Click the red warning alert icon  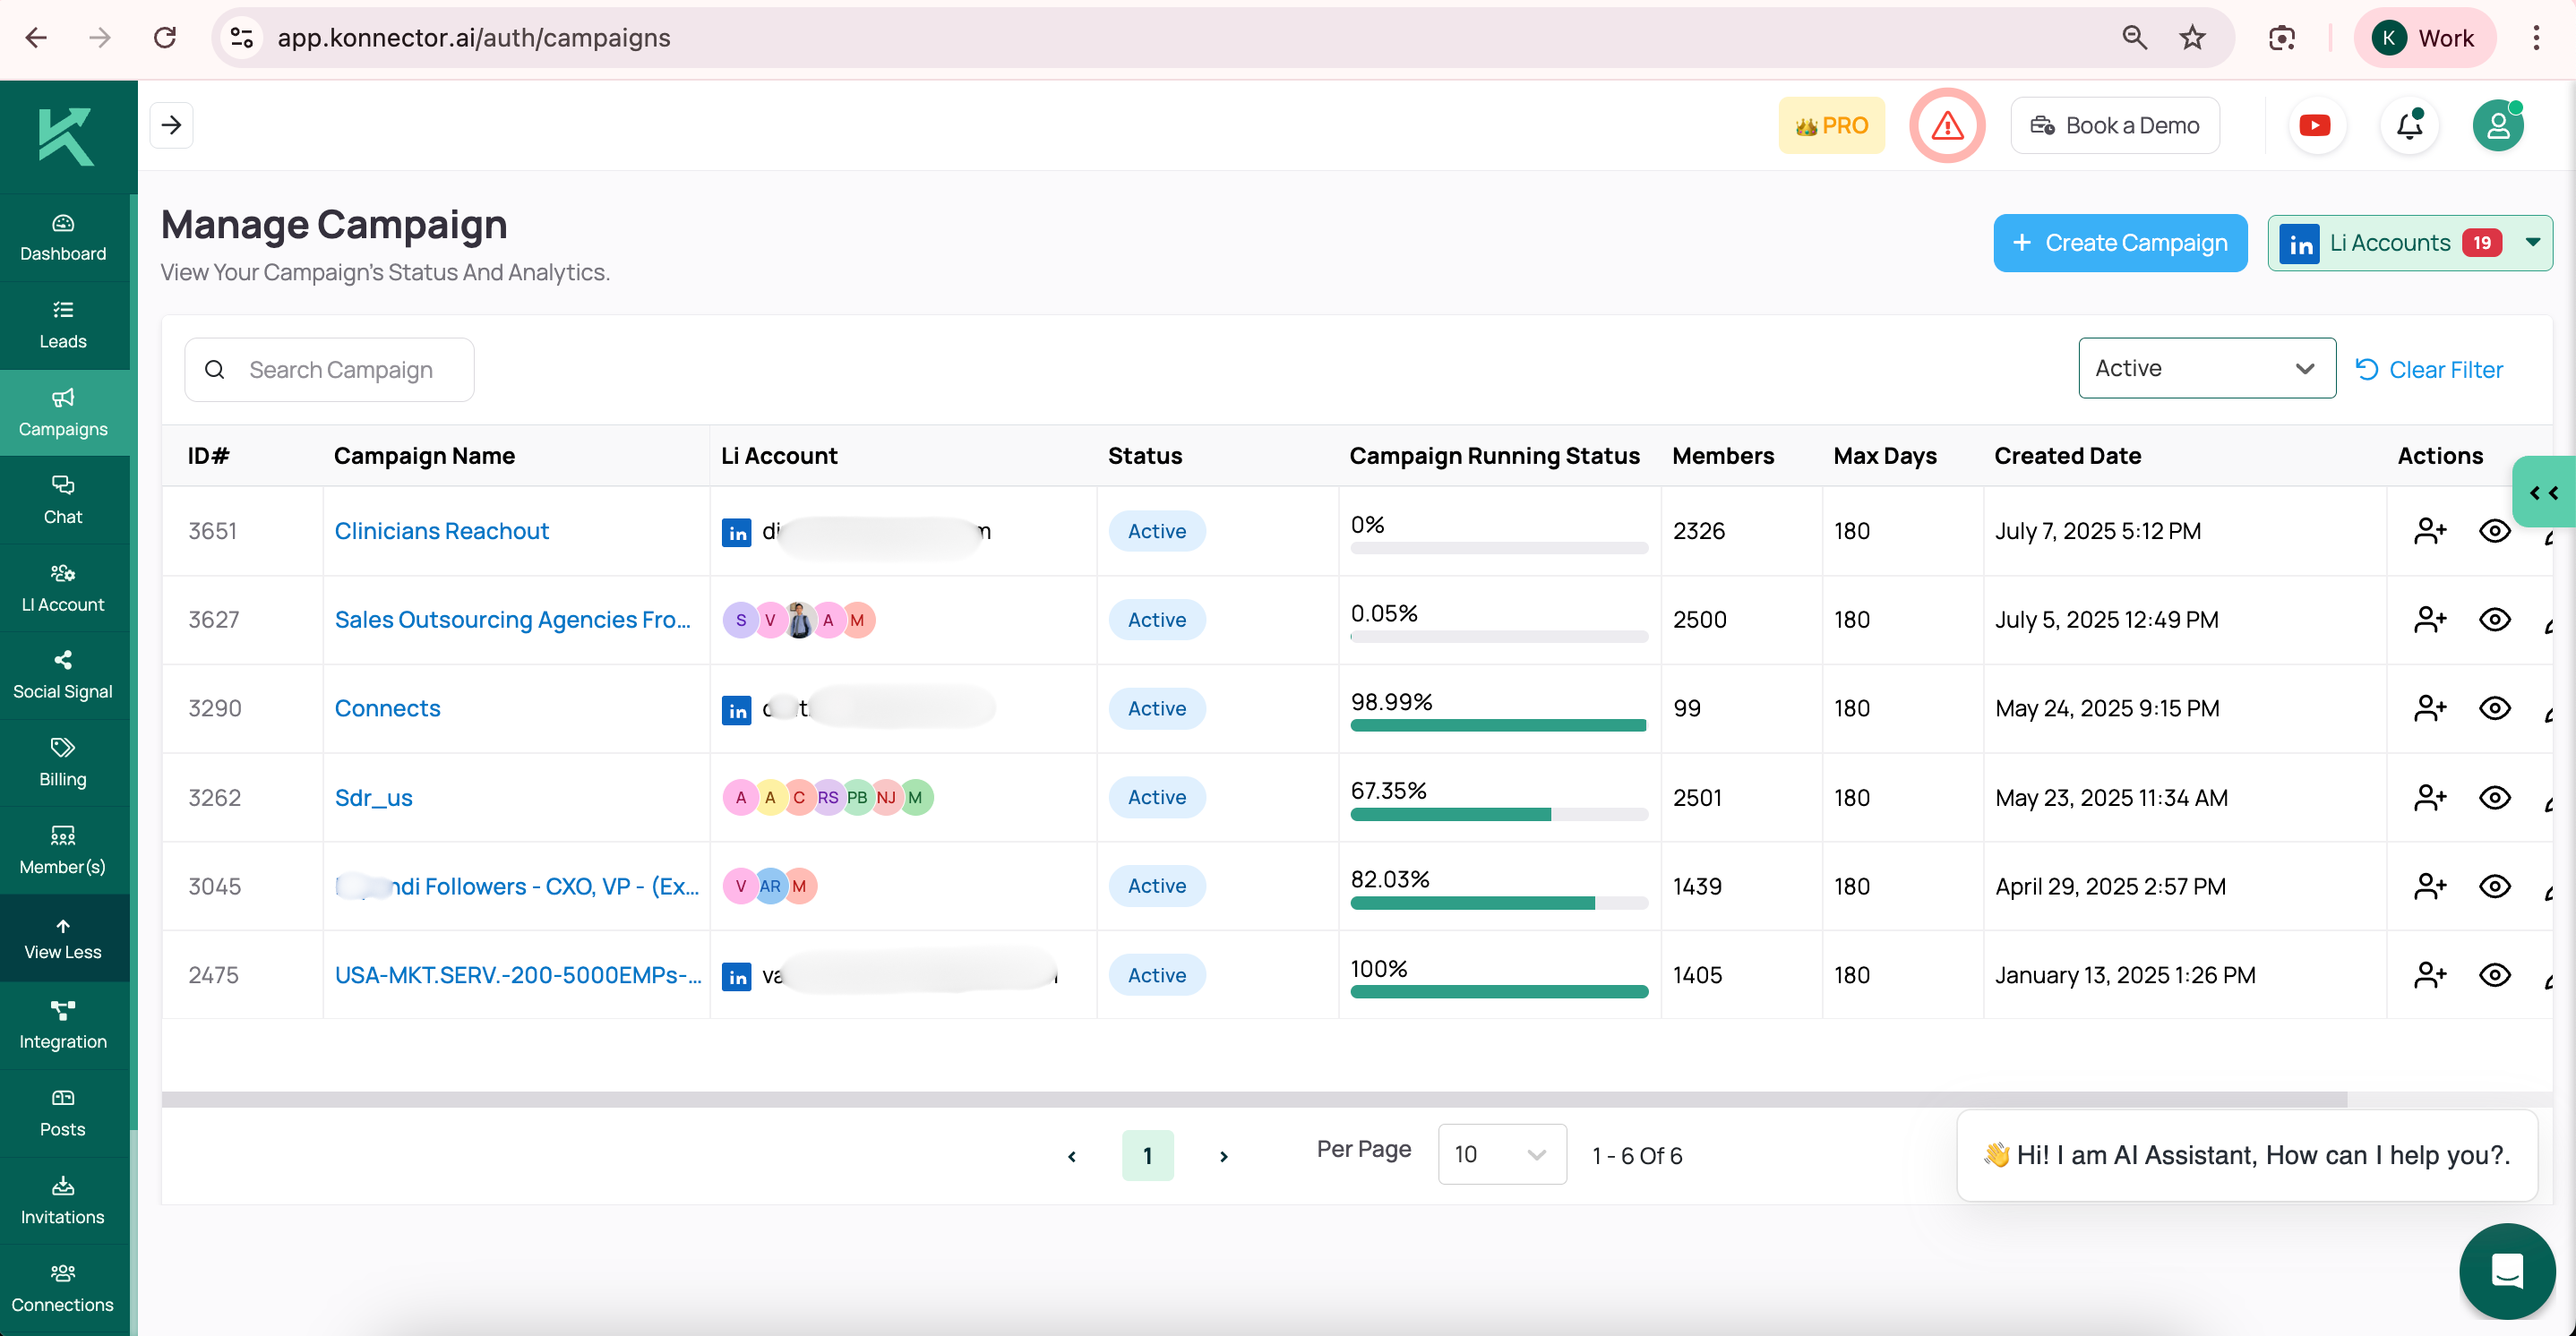pyautogui.click(x=1946, y=125)
